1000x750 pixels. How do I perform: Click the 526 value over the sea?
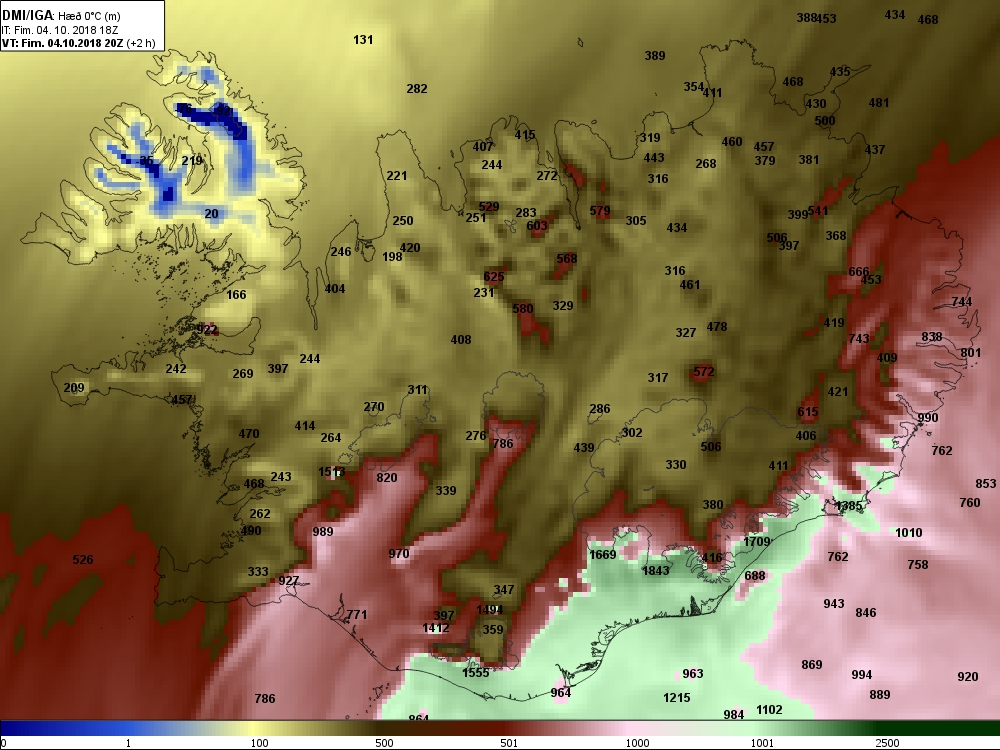pyautogui.click(x=82, y=559)
